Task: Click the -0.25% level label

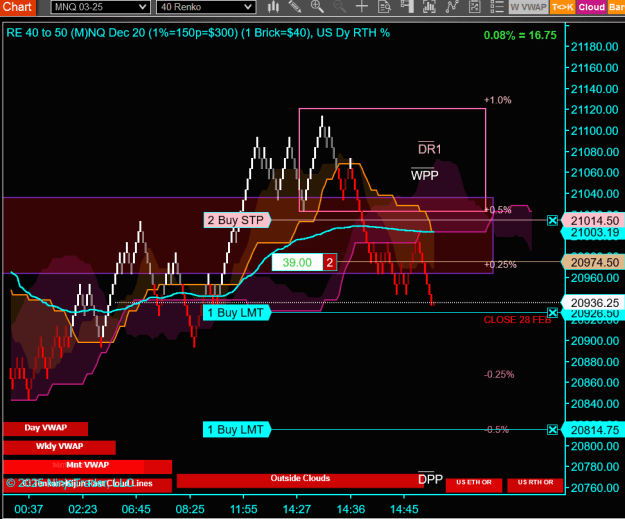Action: coord(499,374)
